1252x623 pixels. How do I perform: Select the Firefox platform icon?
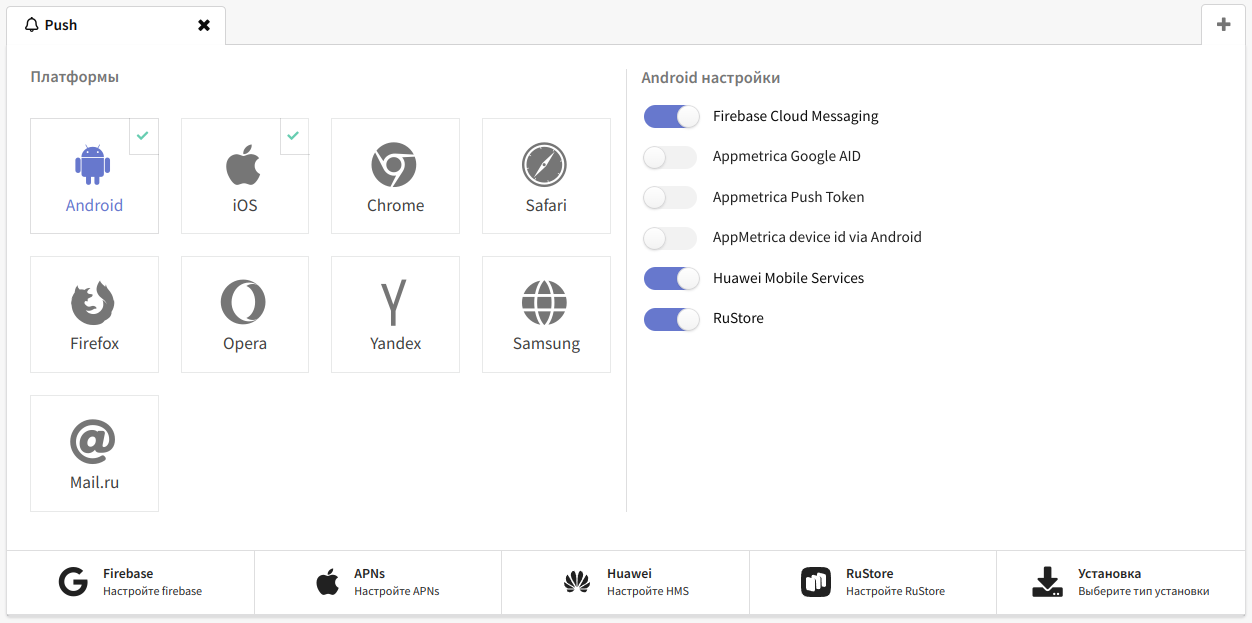(94, 303)
